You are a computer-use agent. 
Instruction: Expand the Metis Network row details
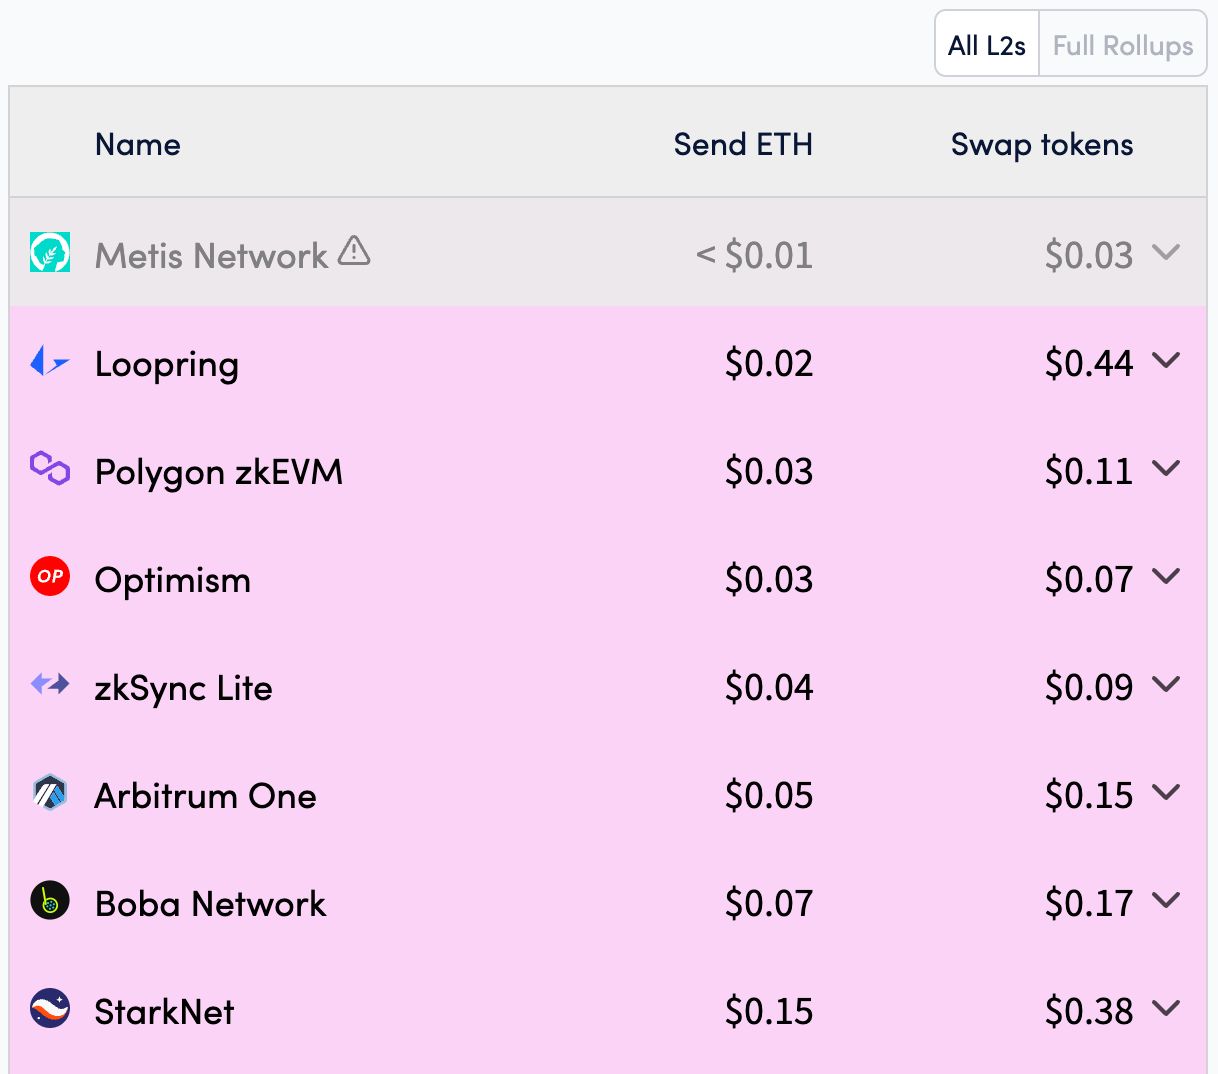[1166, 252]
